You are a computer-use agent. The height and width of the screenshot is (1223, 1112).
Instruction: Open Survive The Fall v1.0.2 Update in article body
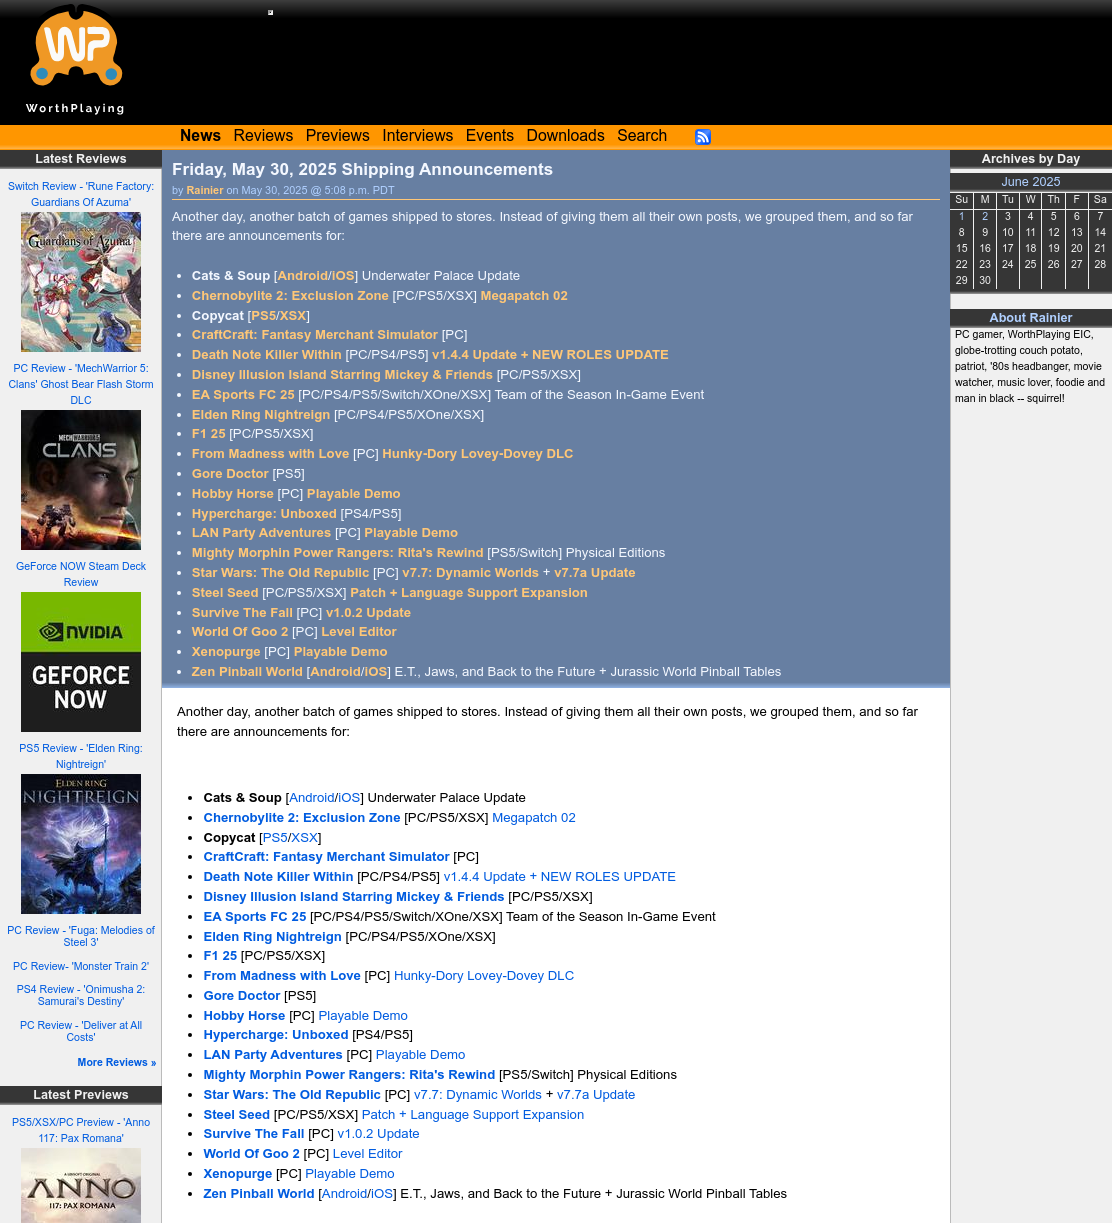tap(378, 1134)
